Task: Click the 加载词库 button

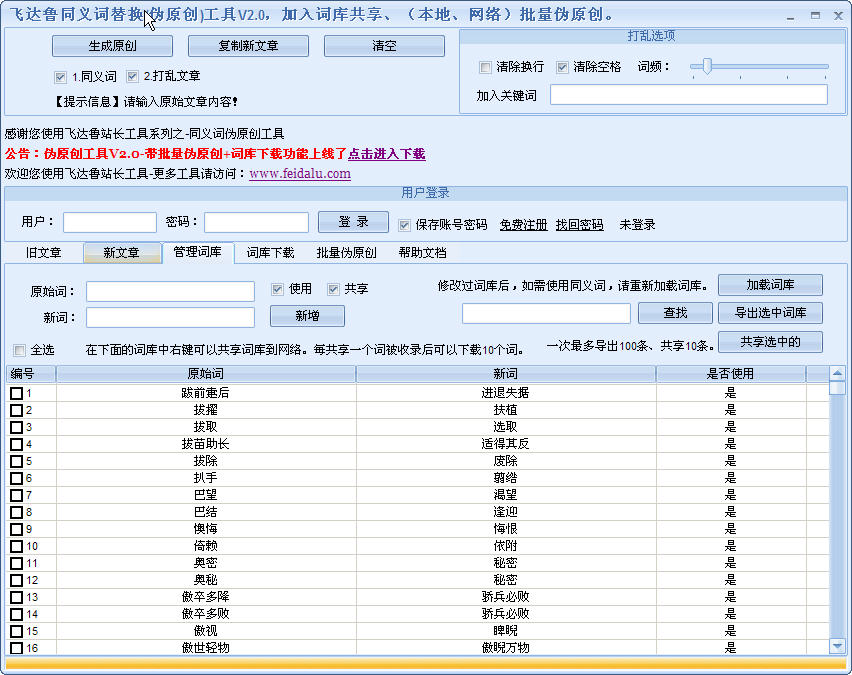Action: tap(770, 285)
